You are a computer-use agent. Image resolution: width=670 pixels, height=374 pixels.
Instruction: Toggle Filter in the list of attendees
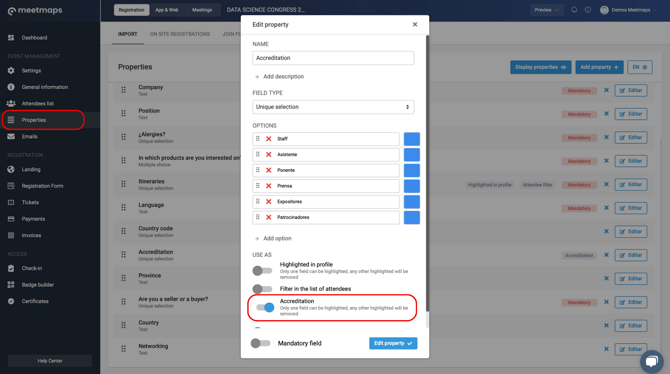point(262,289)
